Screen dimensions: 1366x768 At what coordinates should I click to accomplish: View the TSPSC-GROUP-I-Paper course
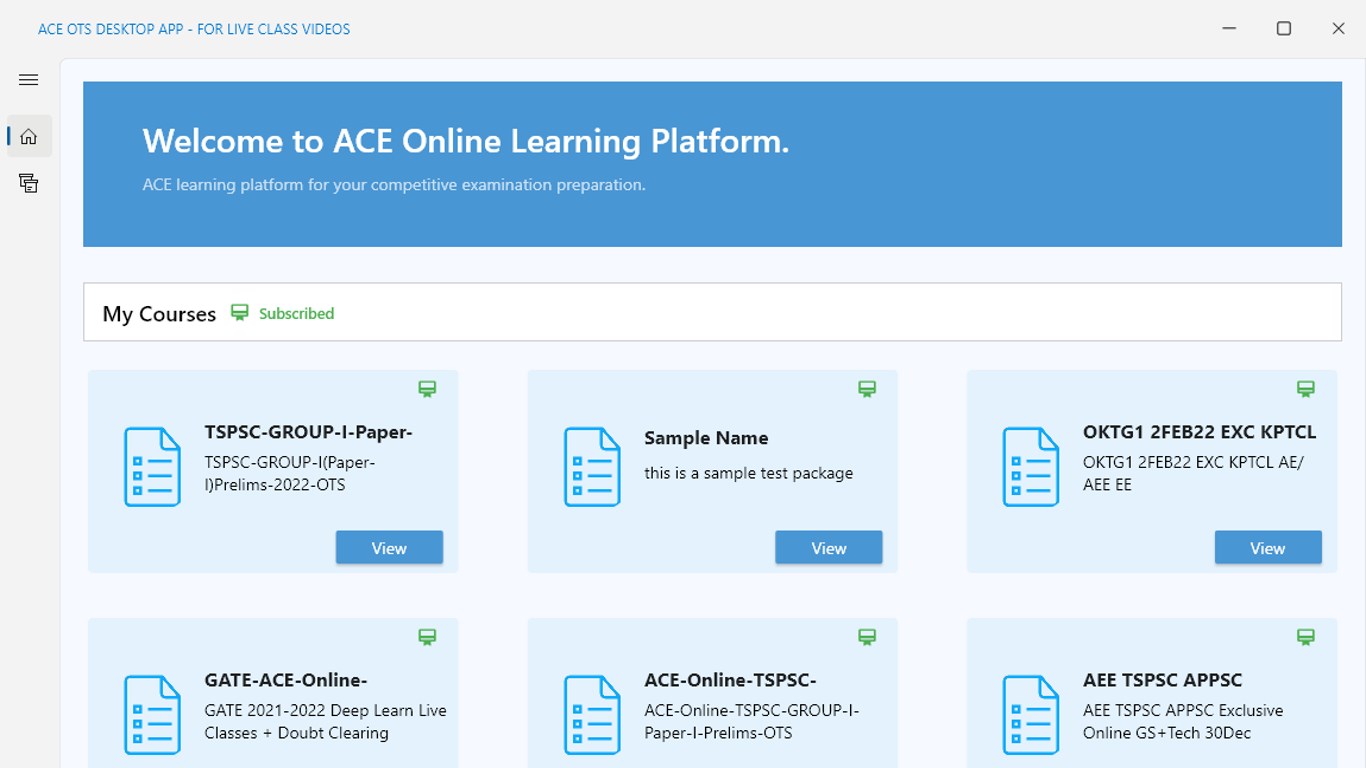(389, 548)
